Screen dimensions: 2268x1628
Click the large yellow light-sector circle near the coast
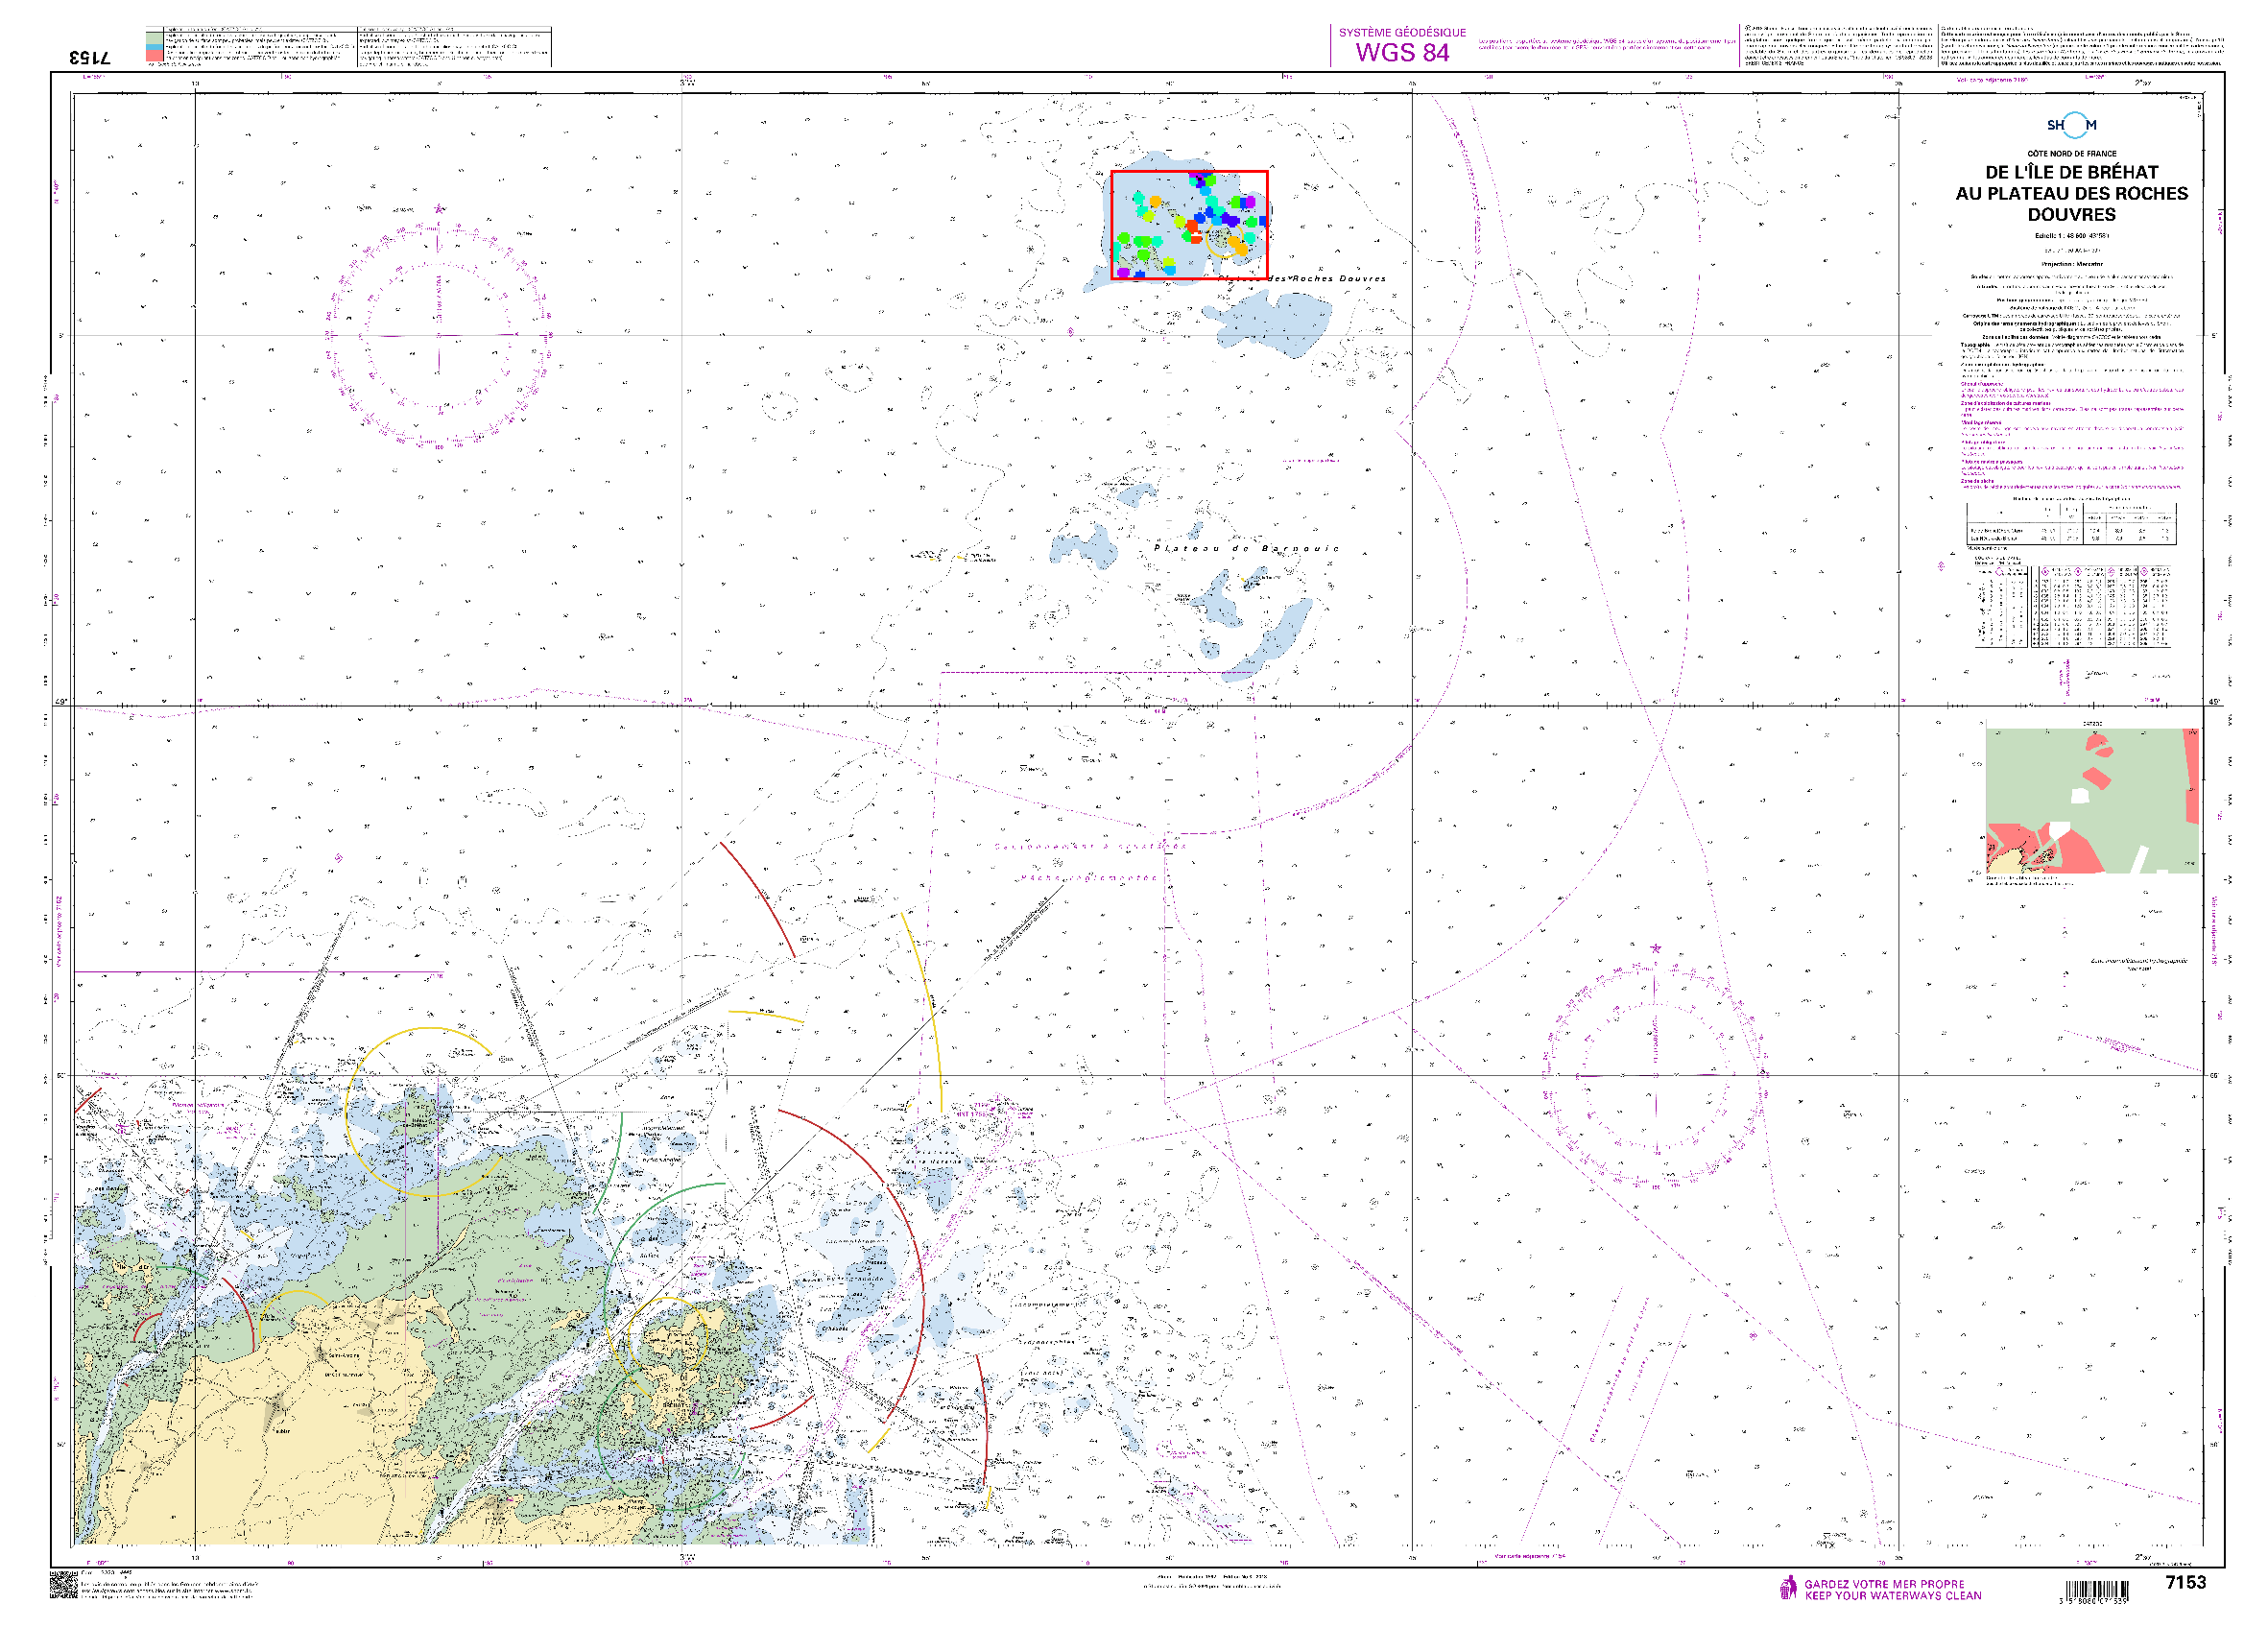[x=430, y=1112]
